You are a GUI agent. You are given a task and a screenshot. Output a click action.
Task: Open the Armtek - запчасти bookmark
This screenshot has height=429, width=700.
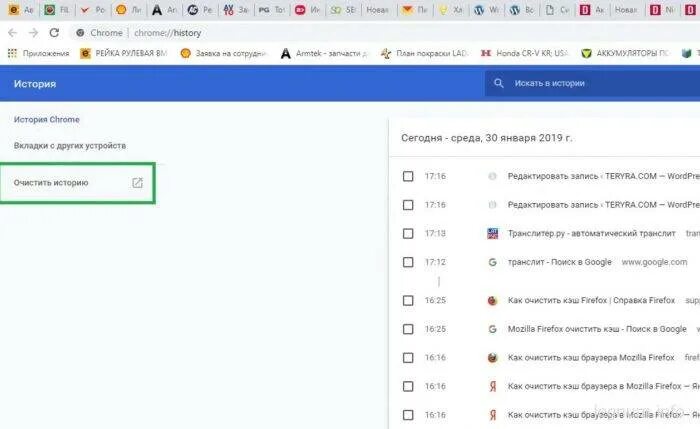coord(324,53)
